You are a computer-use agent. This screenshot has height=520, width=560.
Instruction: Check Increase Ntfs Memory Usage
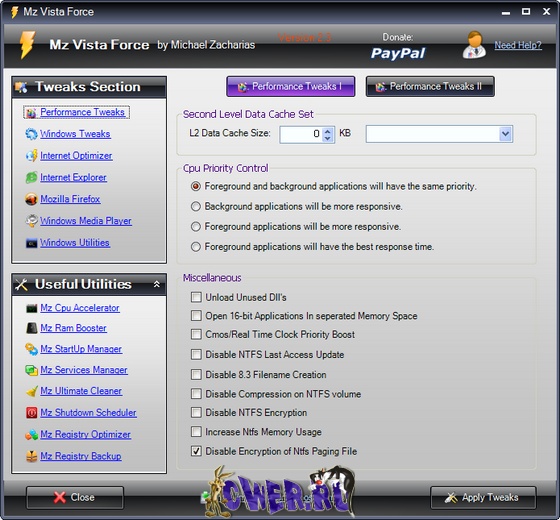coord(196,432)
